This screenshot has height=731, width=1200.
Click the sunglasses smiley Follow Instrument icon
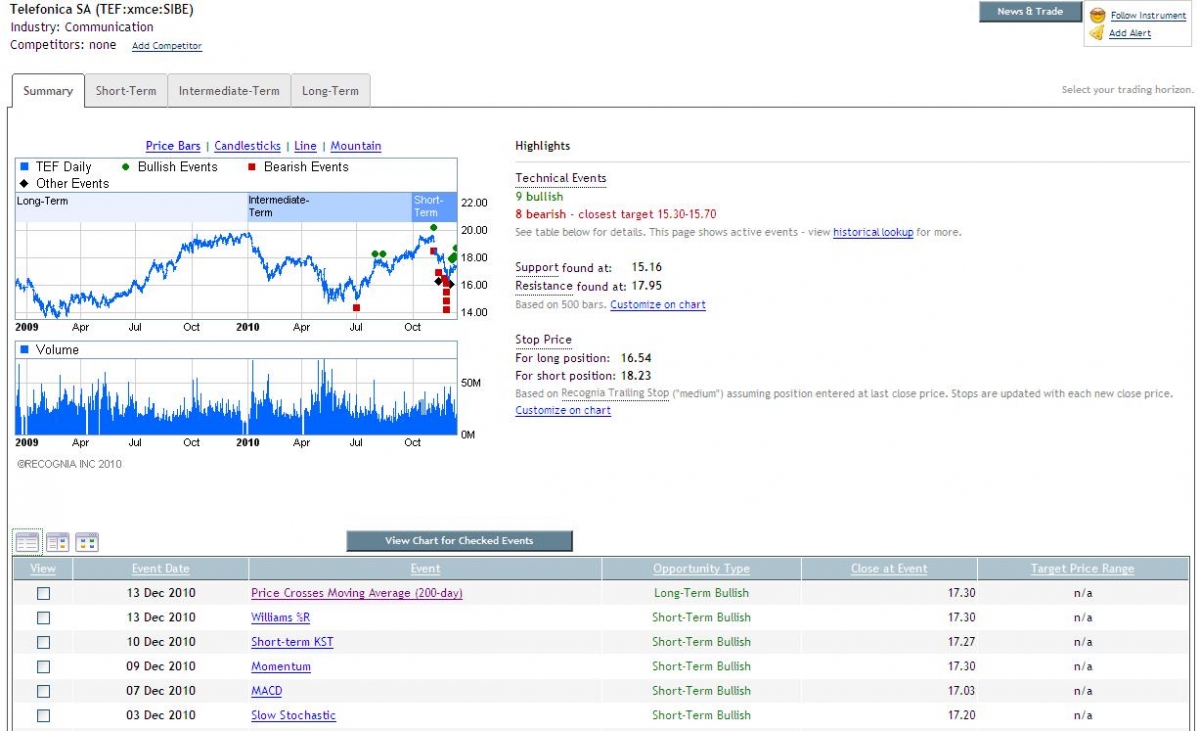[x=1097, y=16]
